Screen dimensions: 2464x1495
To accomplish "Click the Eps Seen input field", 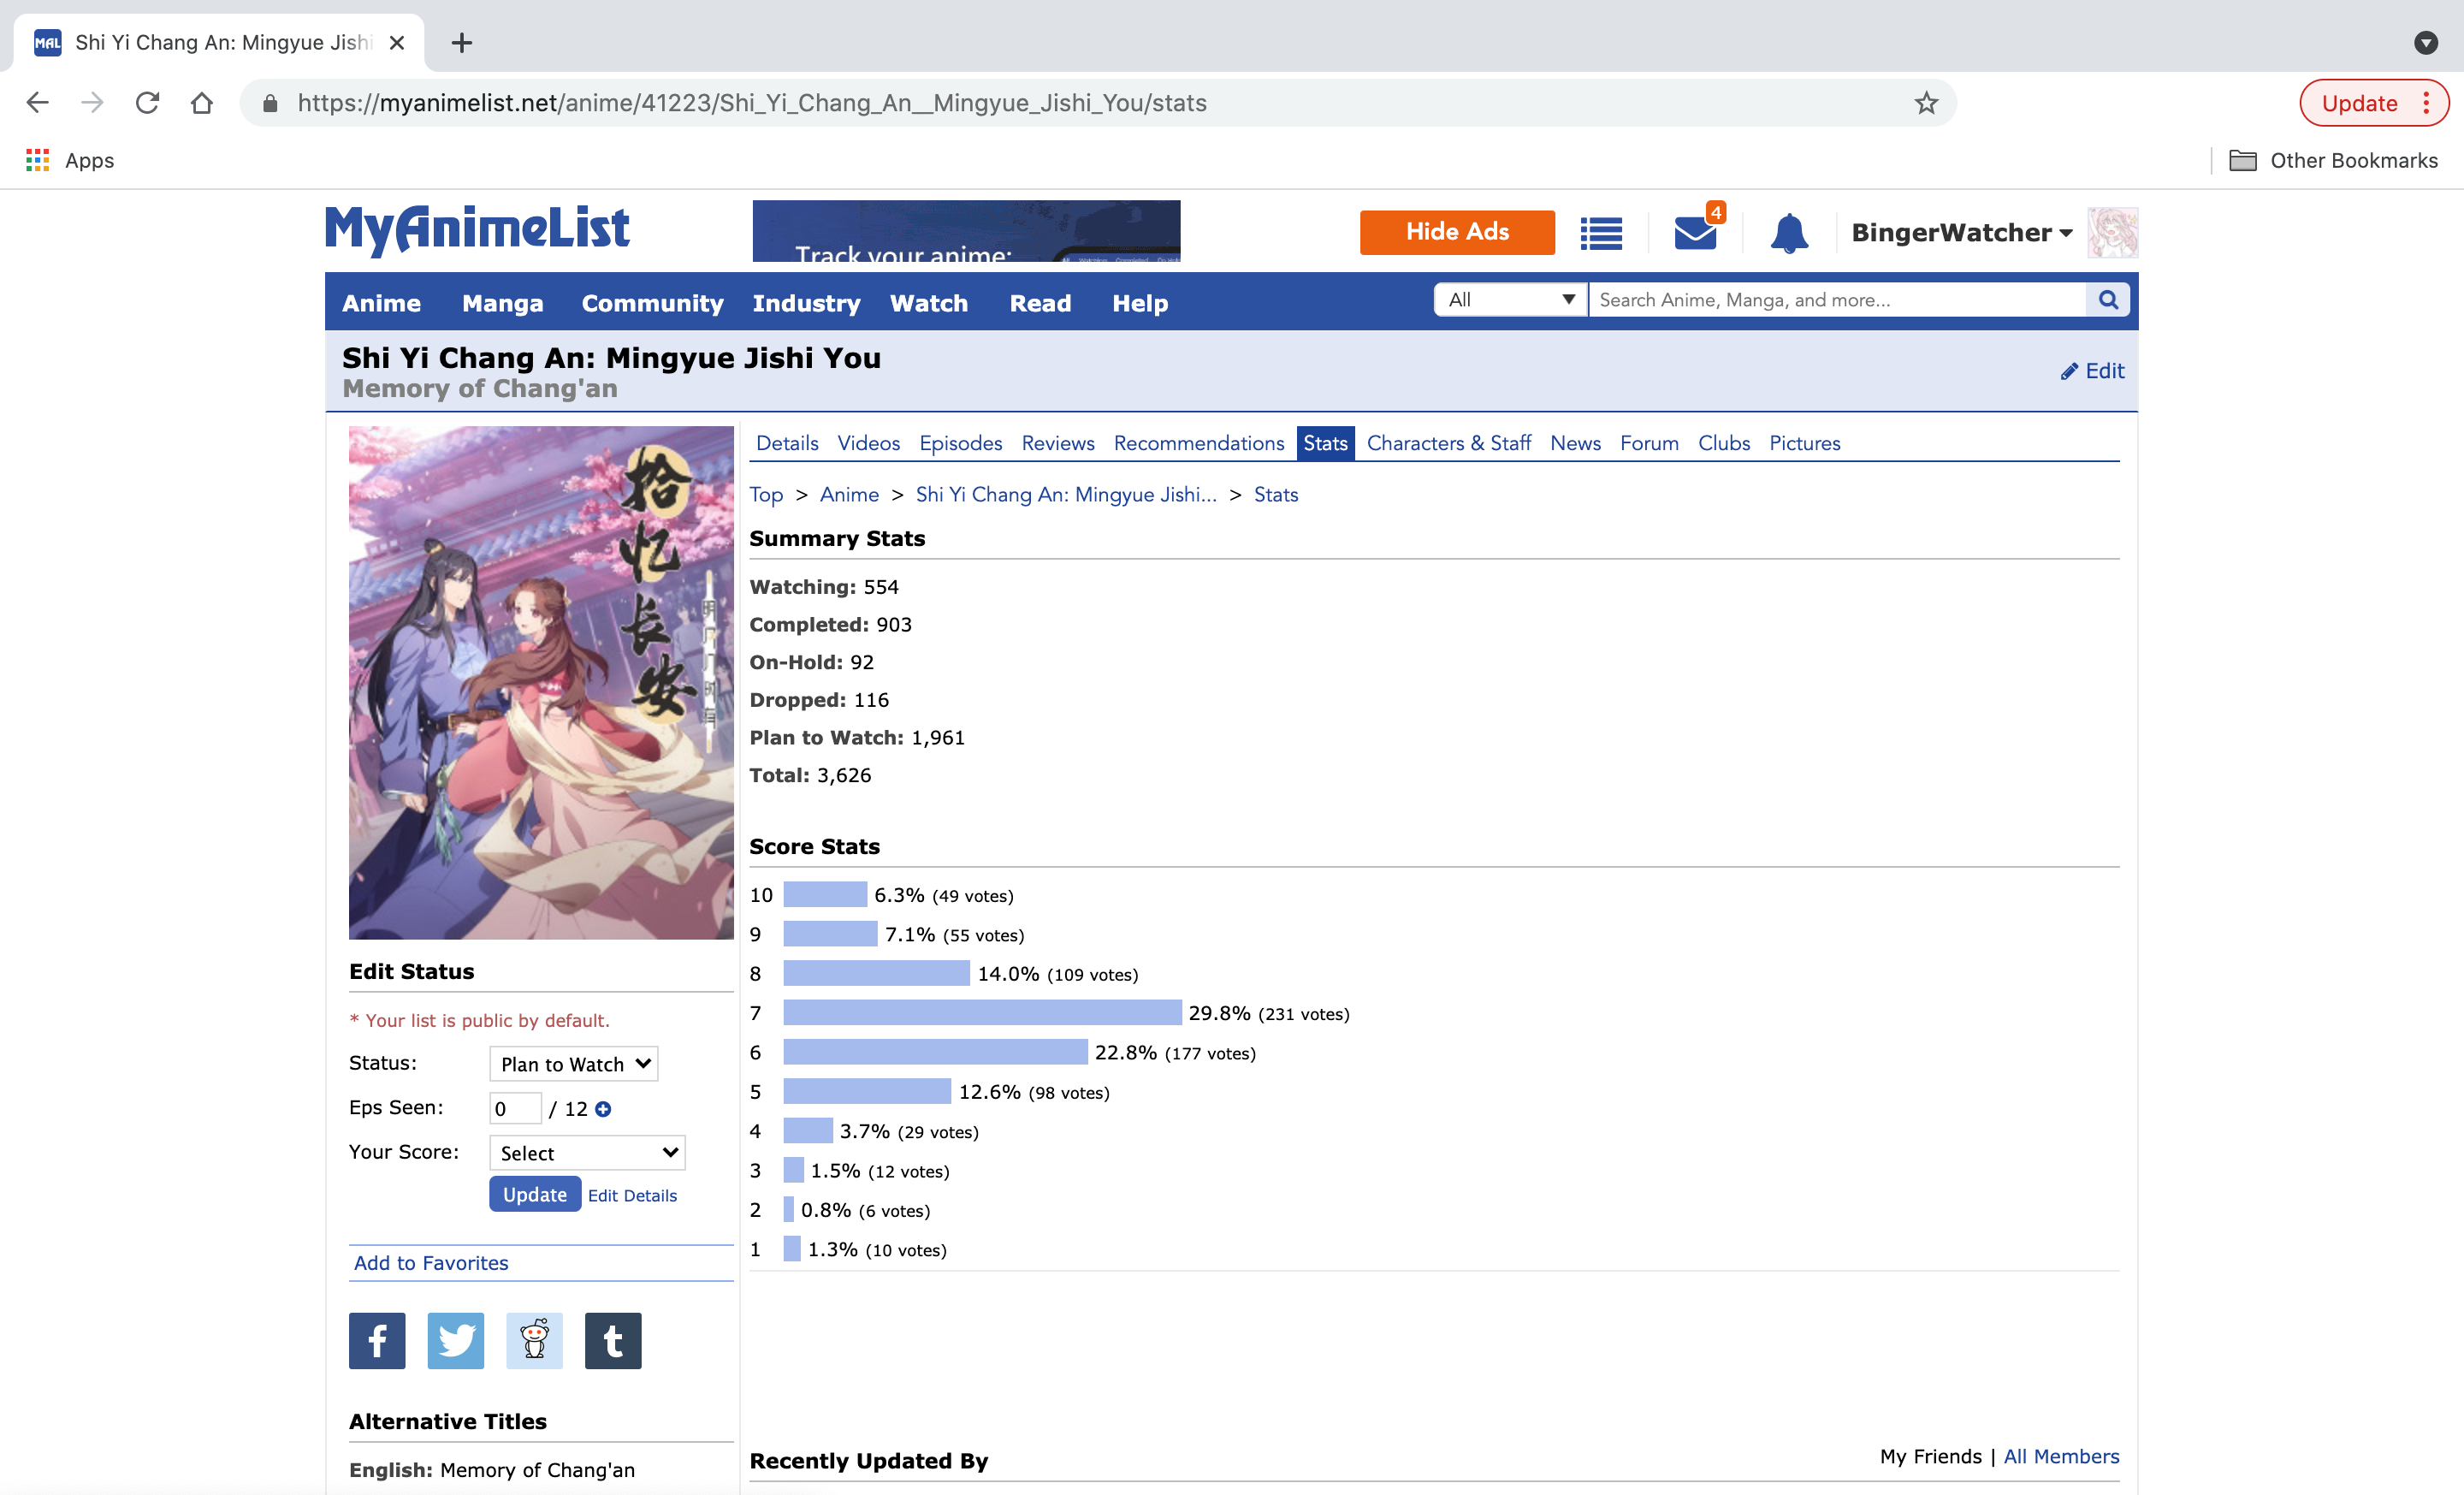I will coord(514,1109).
